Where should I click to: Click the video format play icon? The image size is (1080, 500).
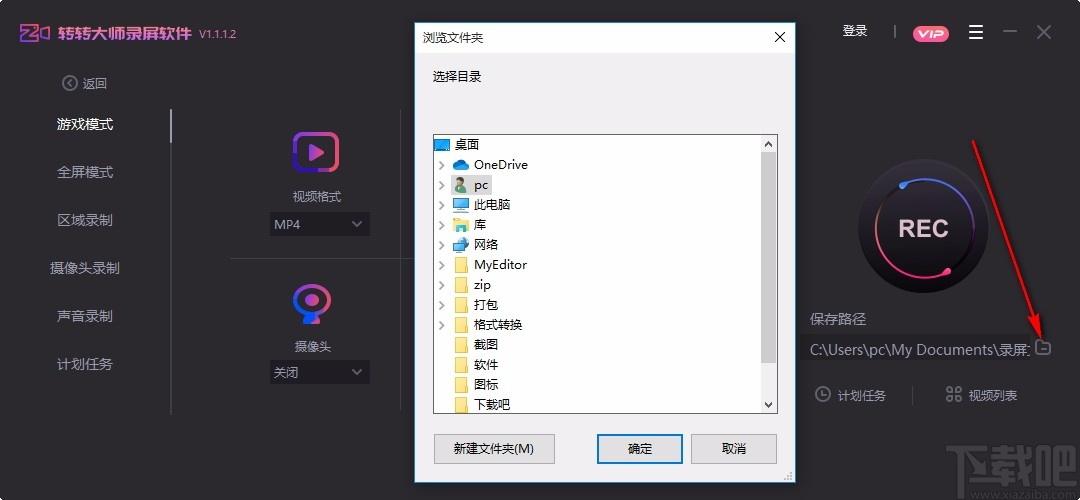(315, 152)
